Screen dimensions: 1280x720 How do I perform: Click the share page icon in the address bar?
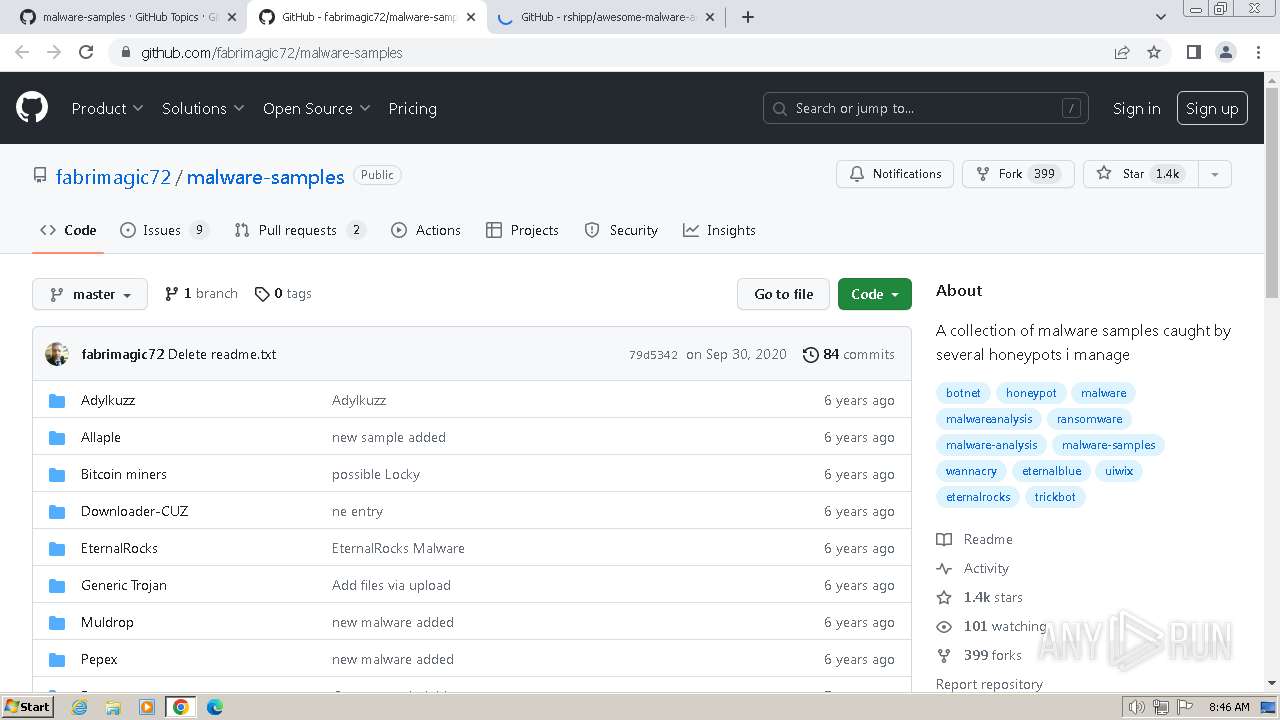click(1122, 52)
